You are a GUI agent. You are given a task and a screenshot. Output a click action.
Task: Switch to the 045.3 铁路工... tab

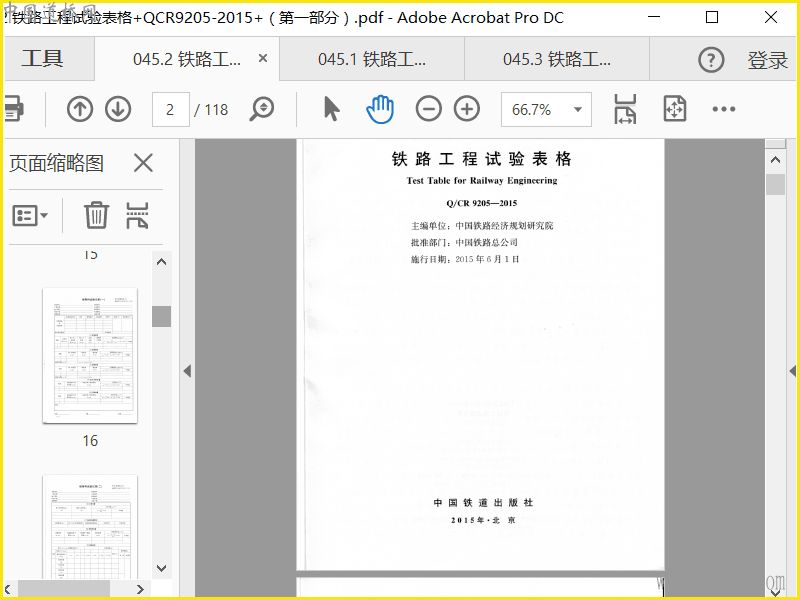click(x=557, y=59)
